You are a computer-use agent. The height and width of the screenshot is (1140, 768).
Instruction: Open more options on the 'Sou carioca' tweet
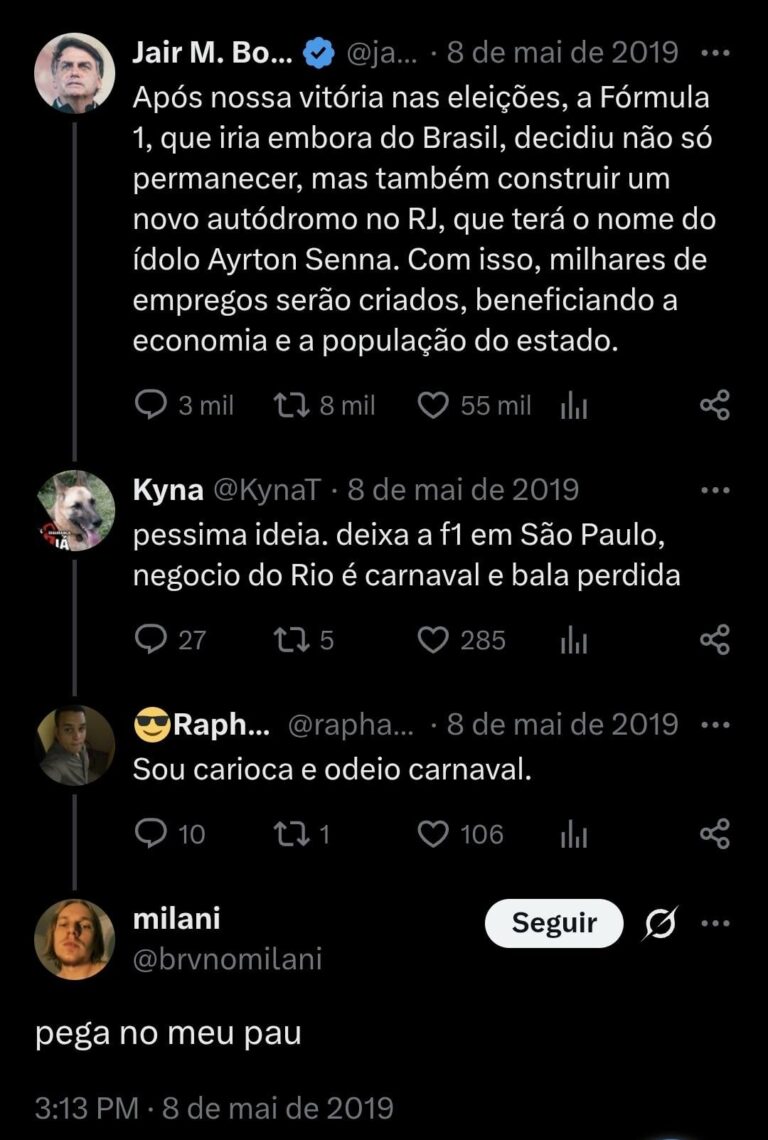(x=716, y=724)
